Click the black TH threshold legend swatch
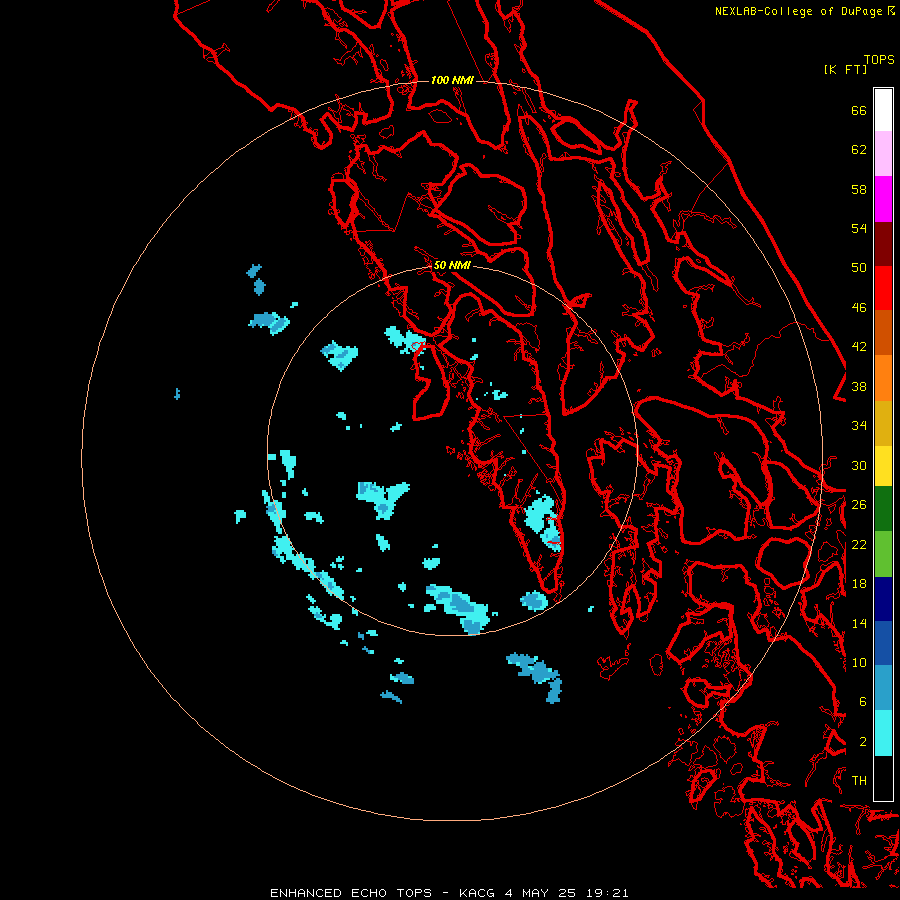This screenshot has width=900, height=900. click(883, 778)
